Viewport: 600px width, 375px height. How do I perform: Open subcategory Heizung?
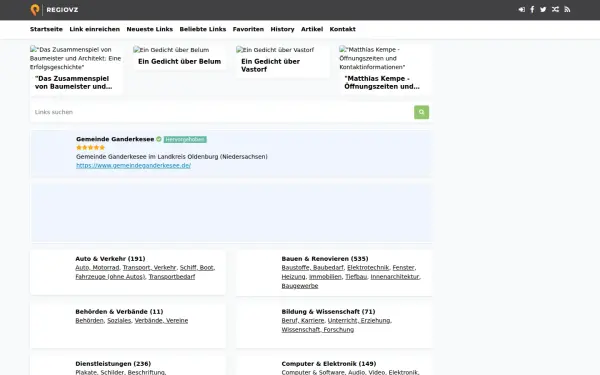[x=293, y=277]
